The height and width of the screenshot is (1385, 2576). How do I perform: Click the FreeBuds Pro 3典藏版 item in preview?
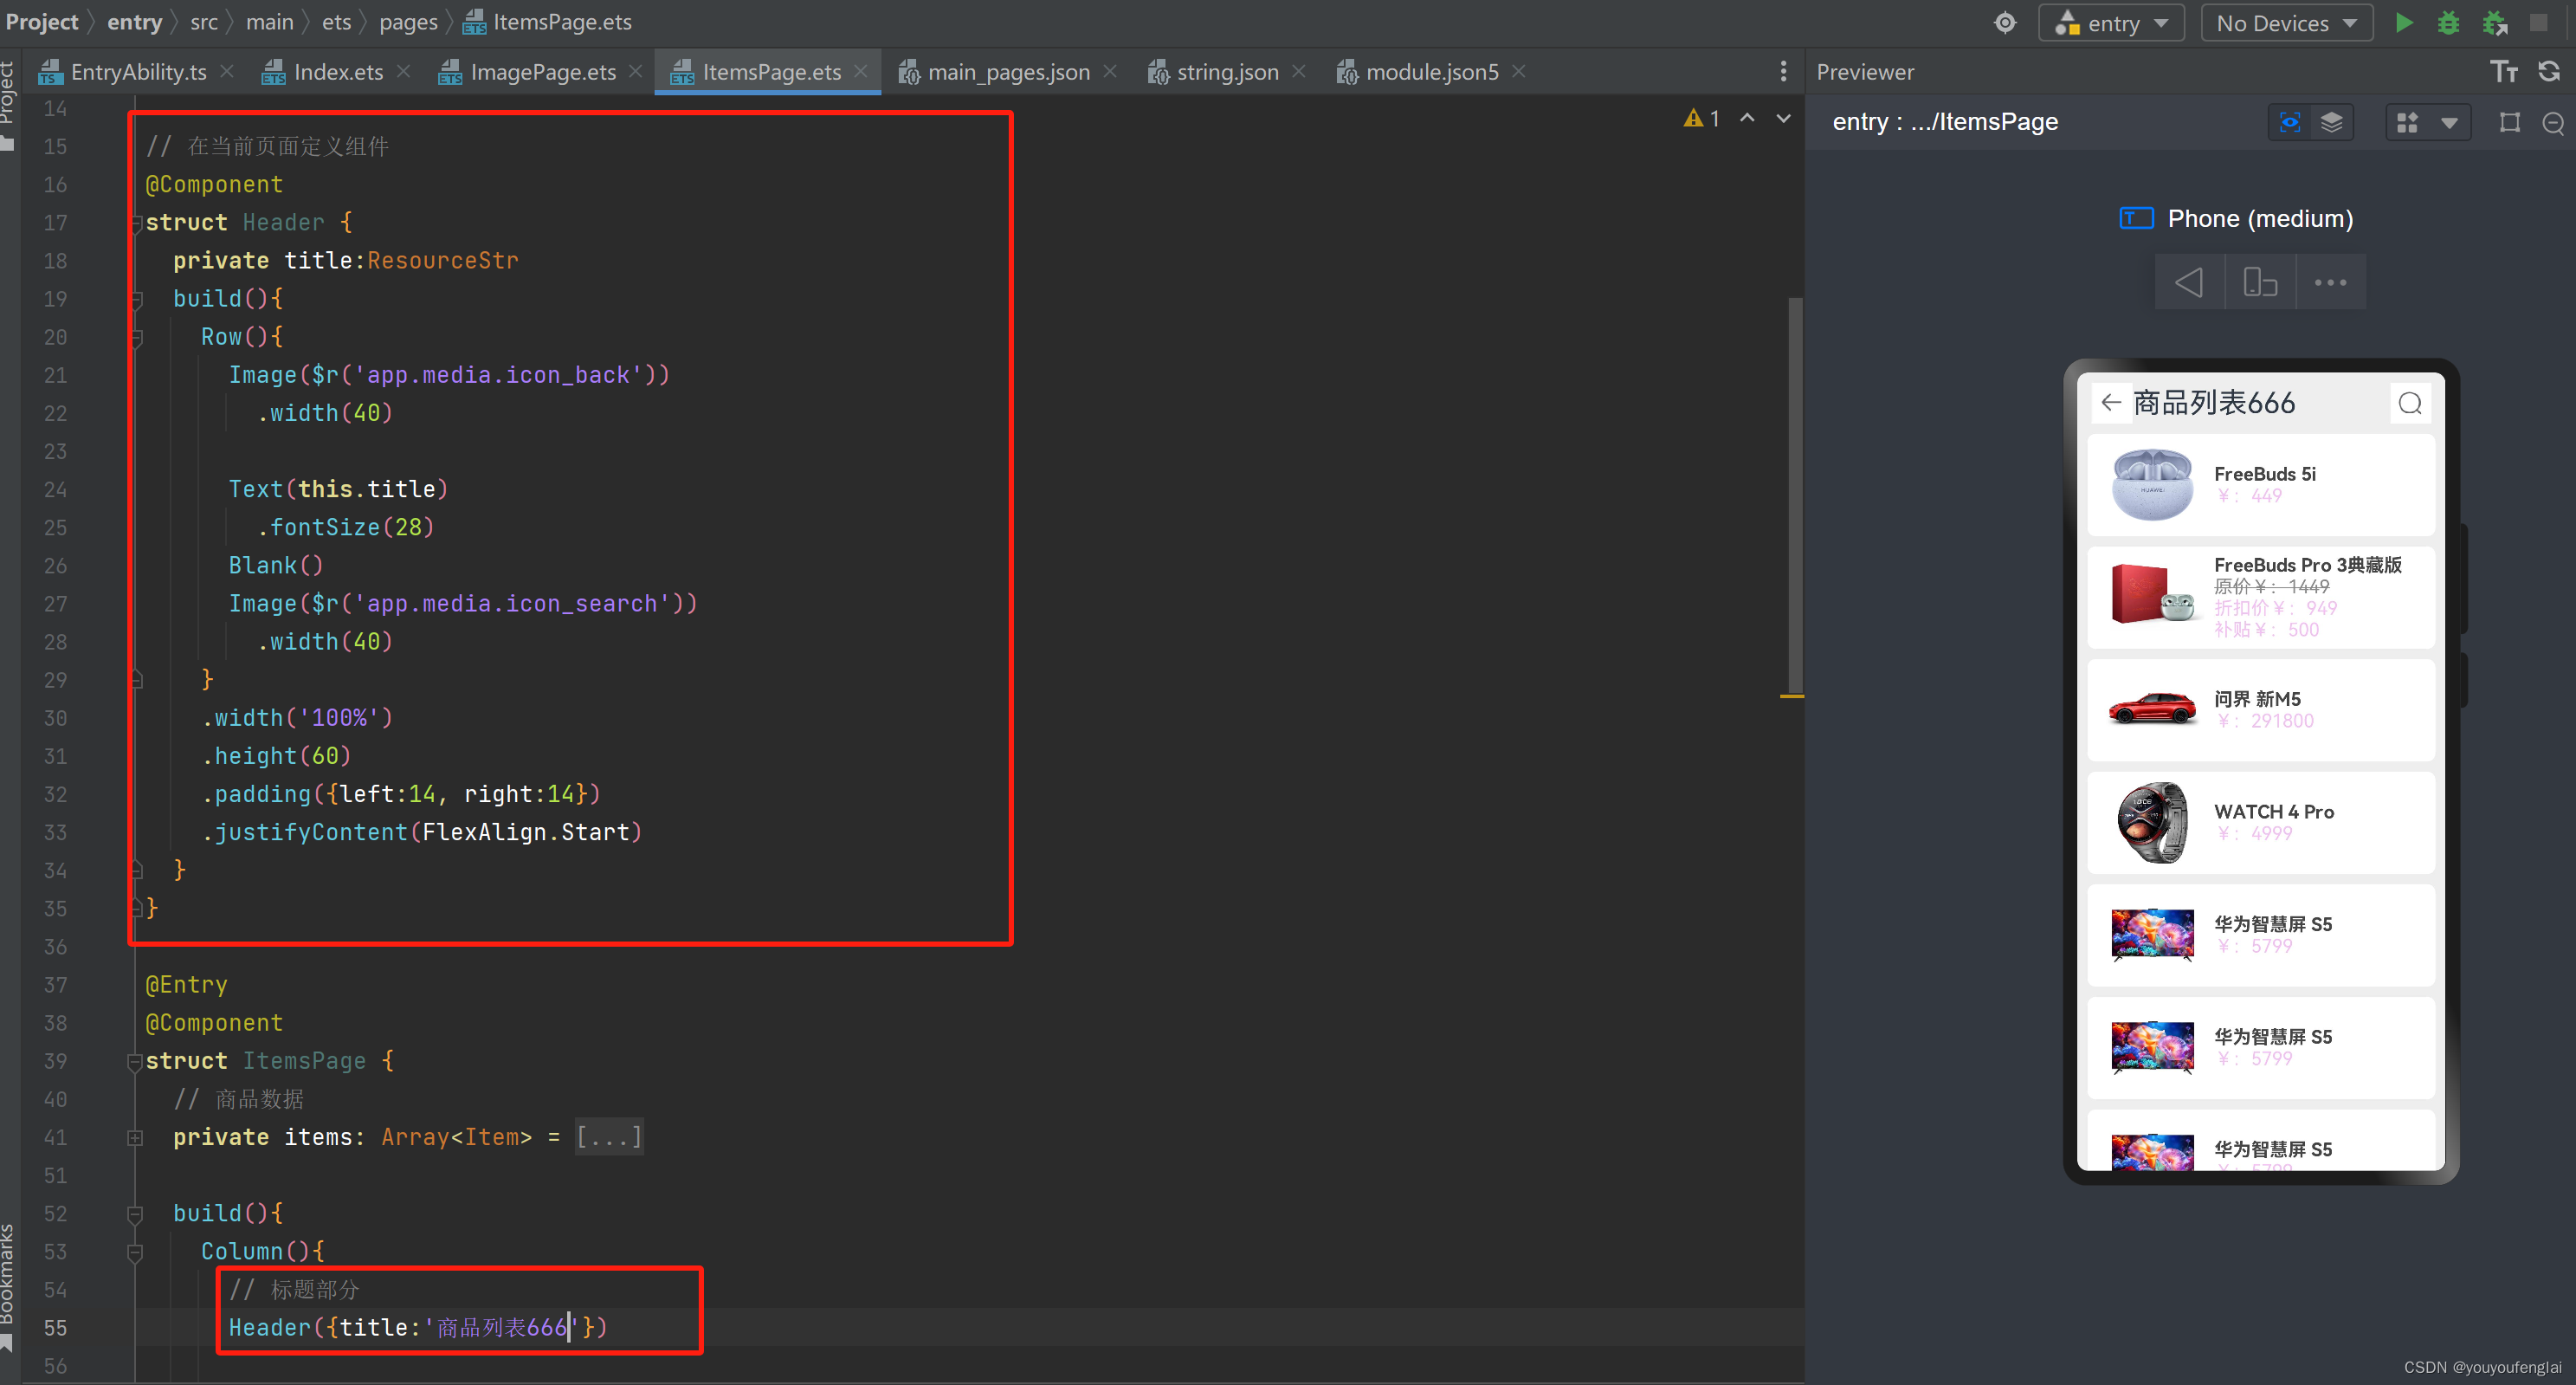[2259, 596]
